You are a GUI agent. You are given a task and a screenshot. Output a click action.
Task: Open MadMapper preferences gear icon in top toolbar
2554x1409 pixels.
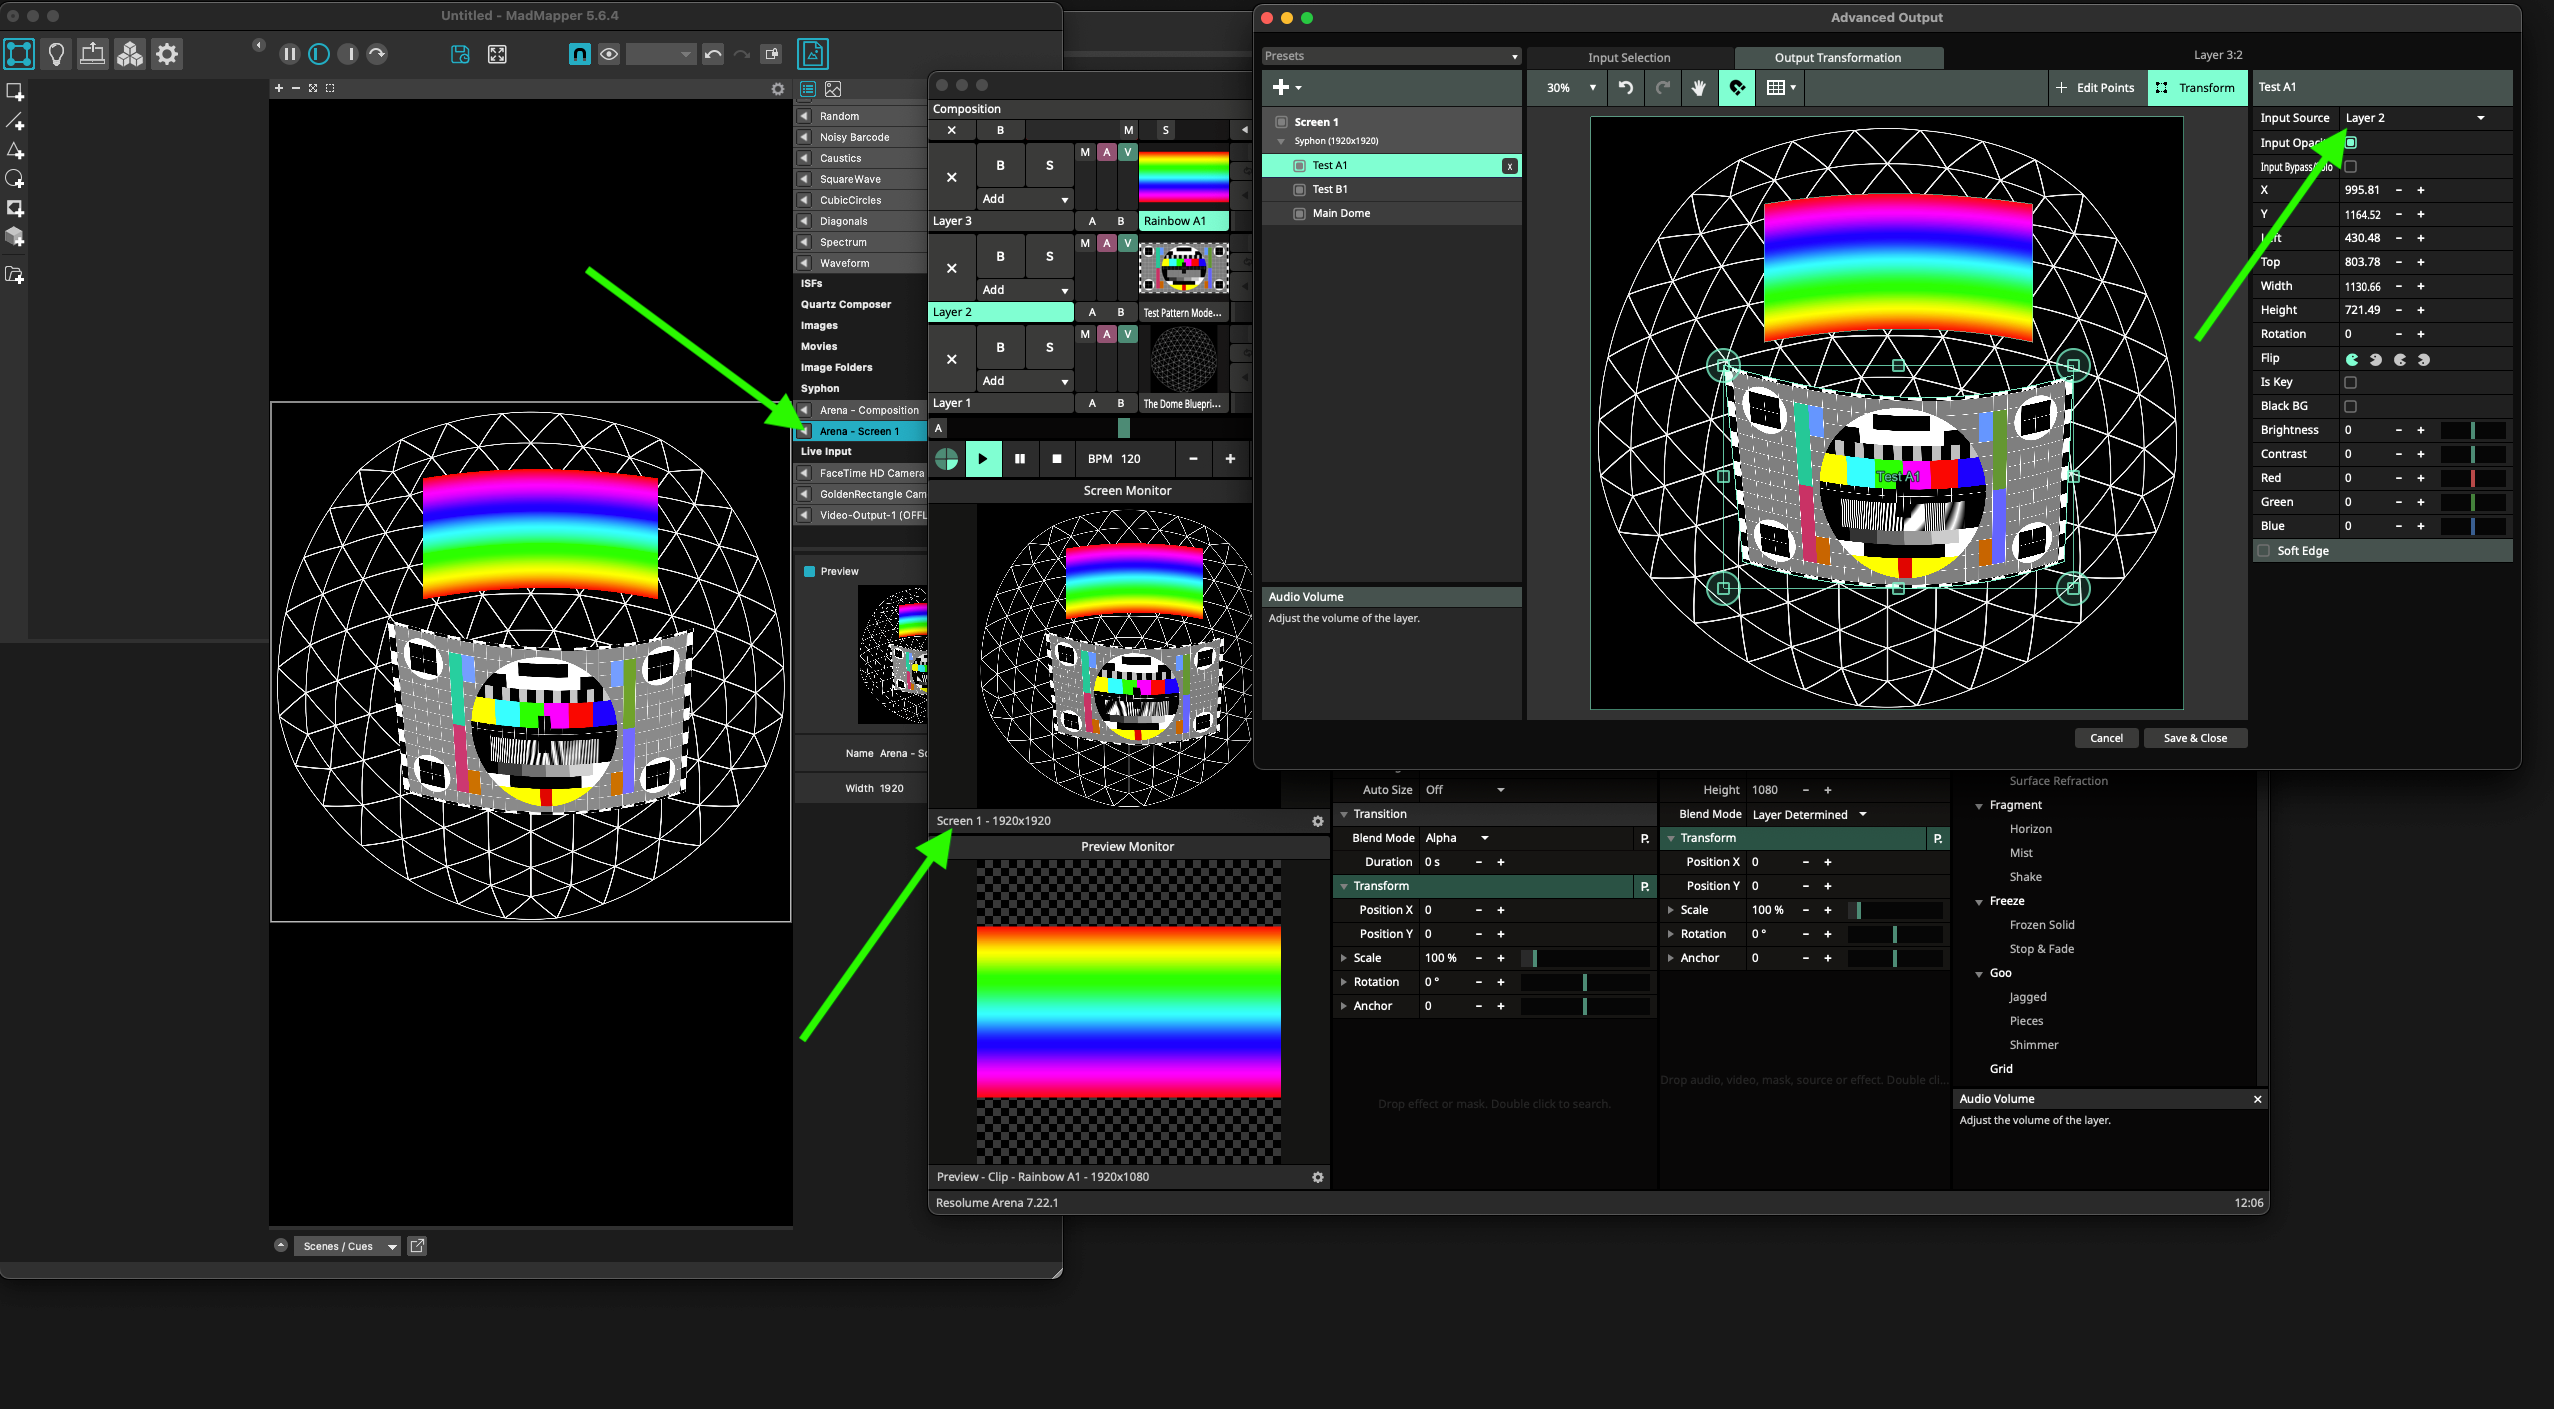(x=167, y=54)
